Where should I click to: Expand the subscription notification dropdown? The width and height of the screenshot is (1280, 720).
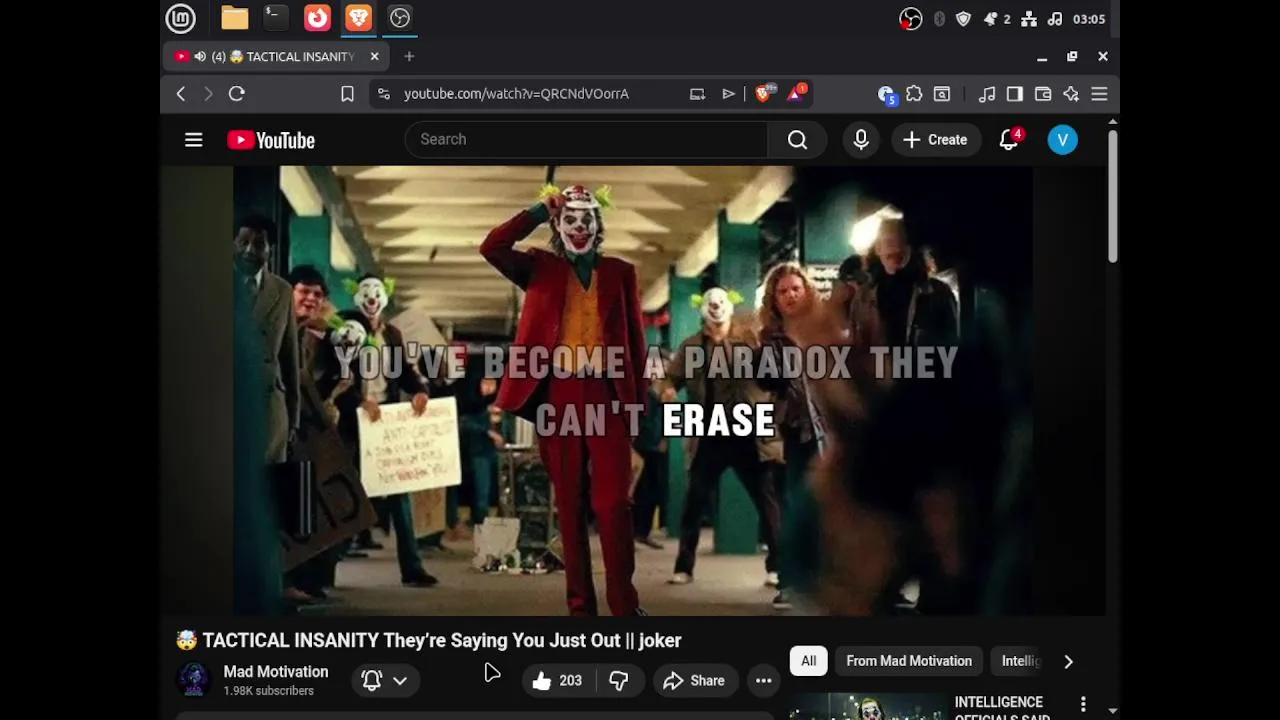click(x=385, y=680)
